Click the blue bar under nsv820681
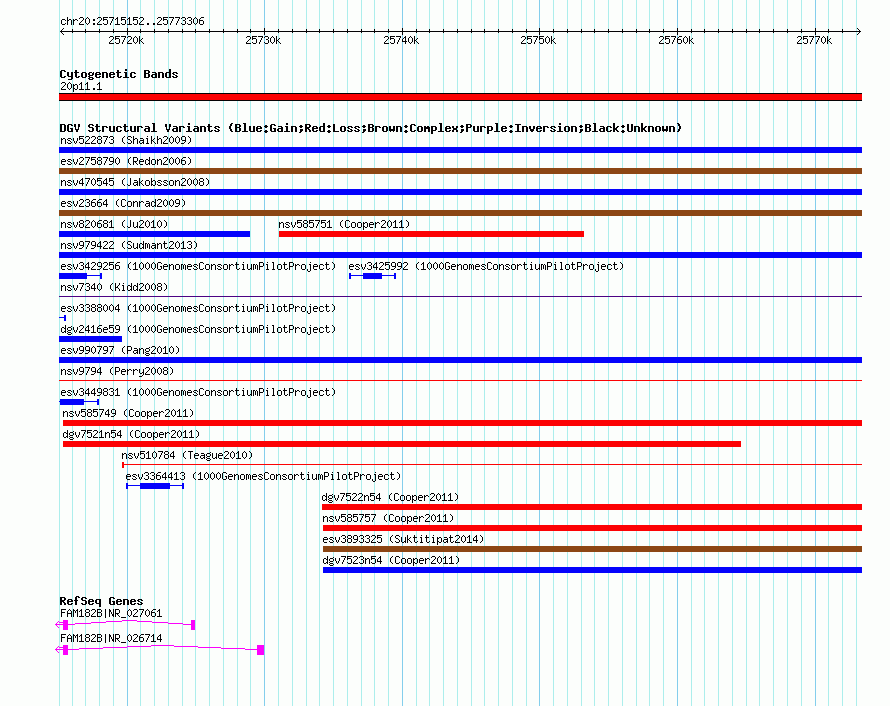The image size is (890, 706). point(154,234)
